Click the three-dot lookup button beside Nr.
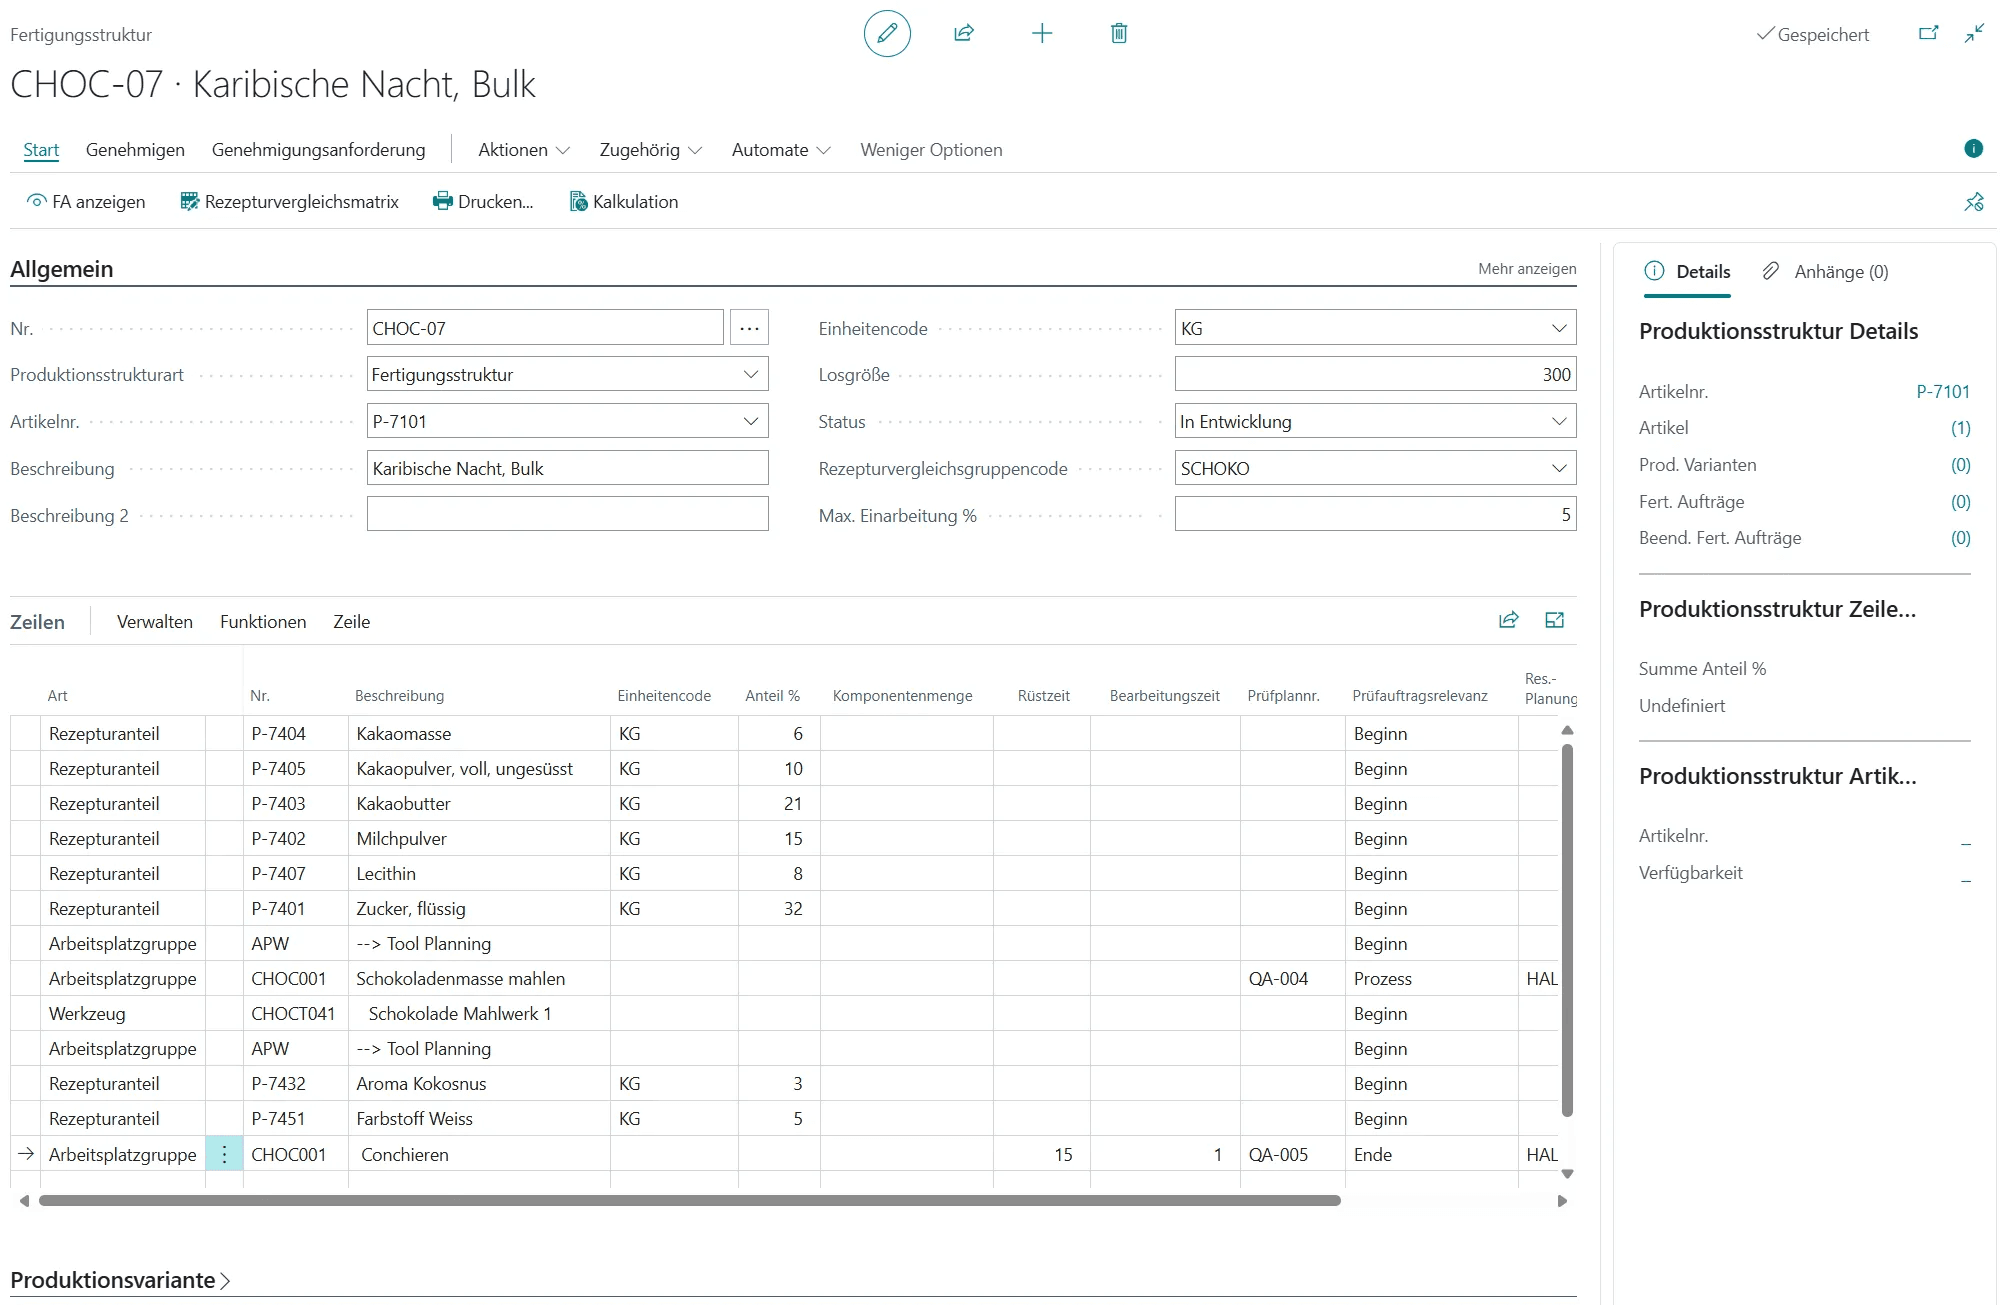This screenshot has height=1305, width=2010. (749, 328)
